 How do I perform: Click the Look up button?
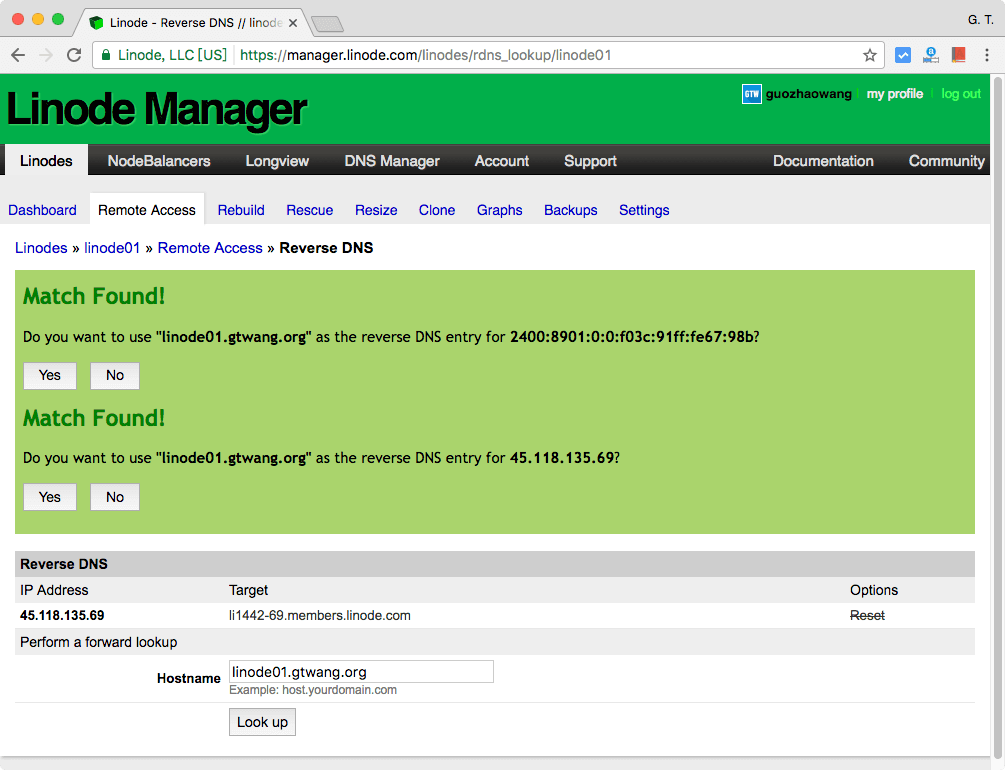(x=262, y=721)
